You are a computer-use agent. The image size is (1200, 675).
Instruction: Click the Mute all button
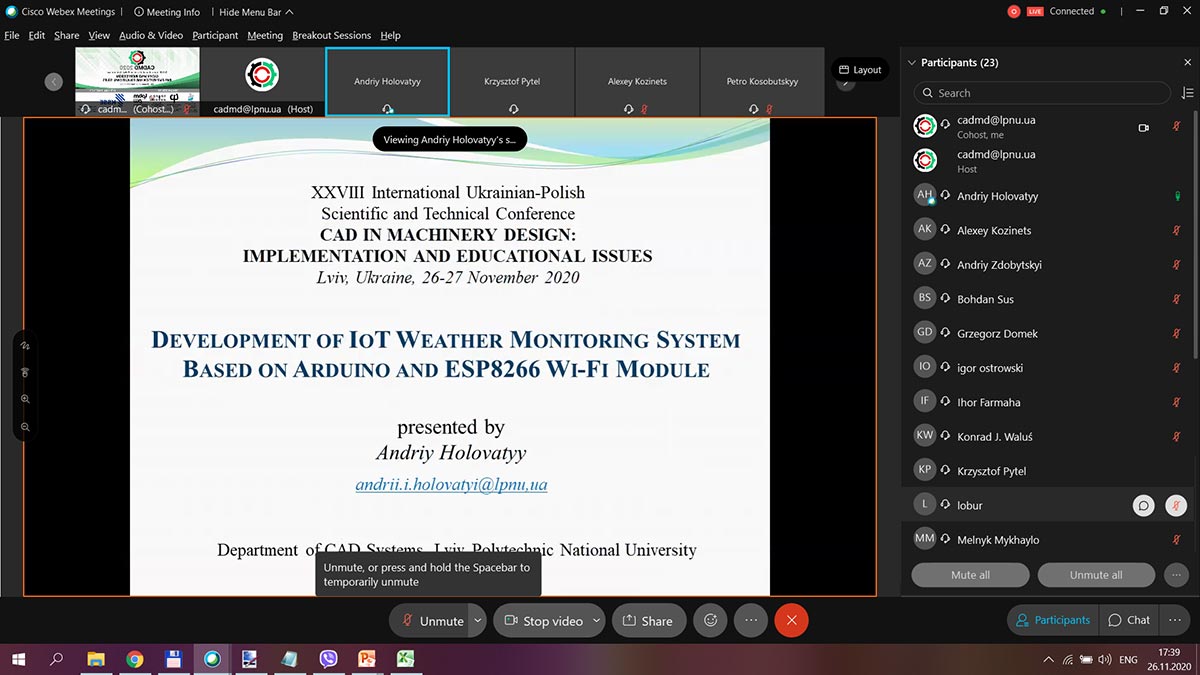tap(970, 575)
